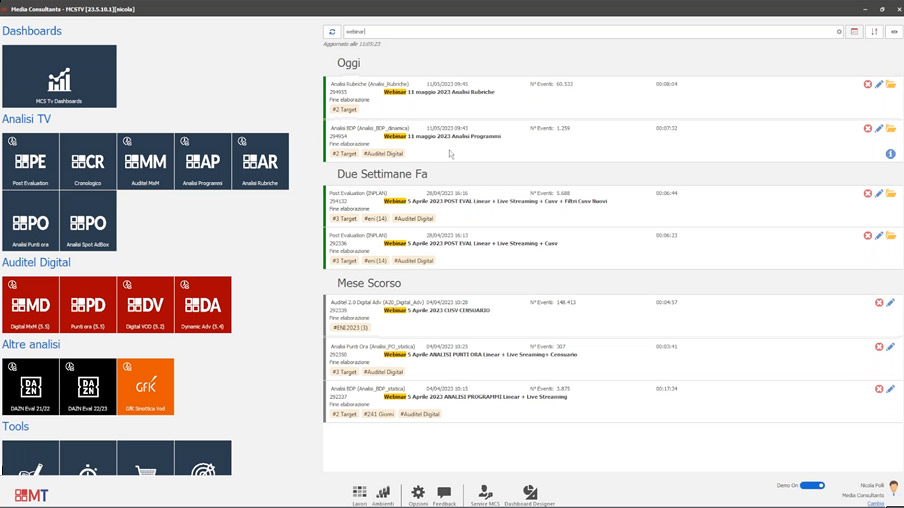904x508 pixels.
Task: Click the blue info icon in Oggi section
Action: tap(890, 154)
